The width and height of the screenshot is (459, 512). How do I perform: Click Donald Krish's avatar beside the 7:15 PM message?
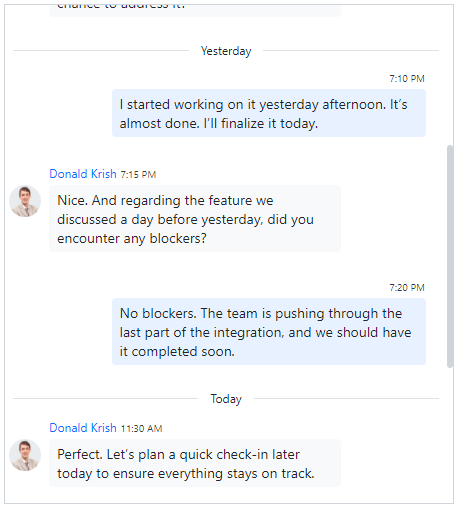tap(25, 201)
